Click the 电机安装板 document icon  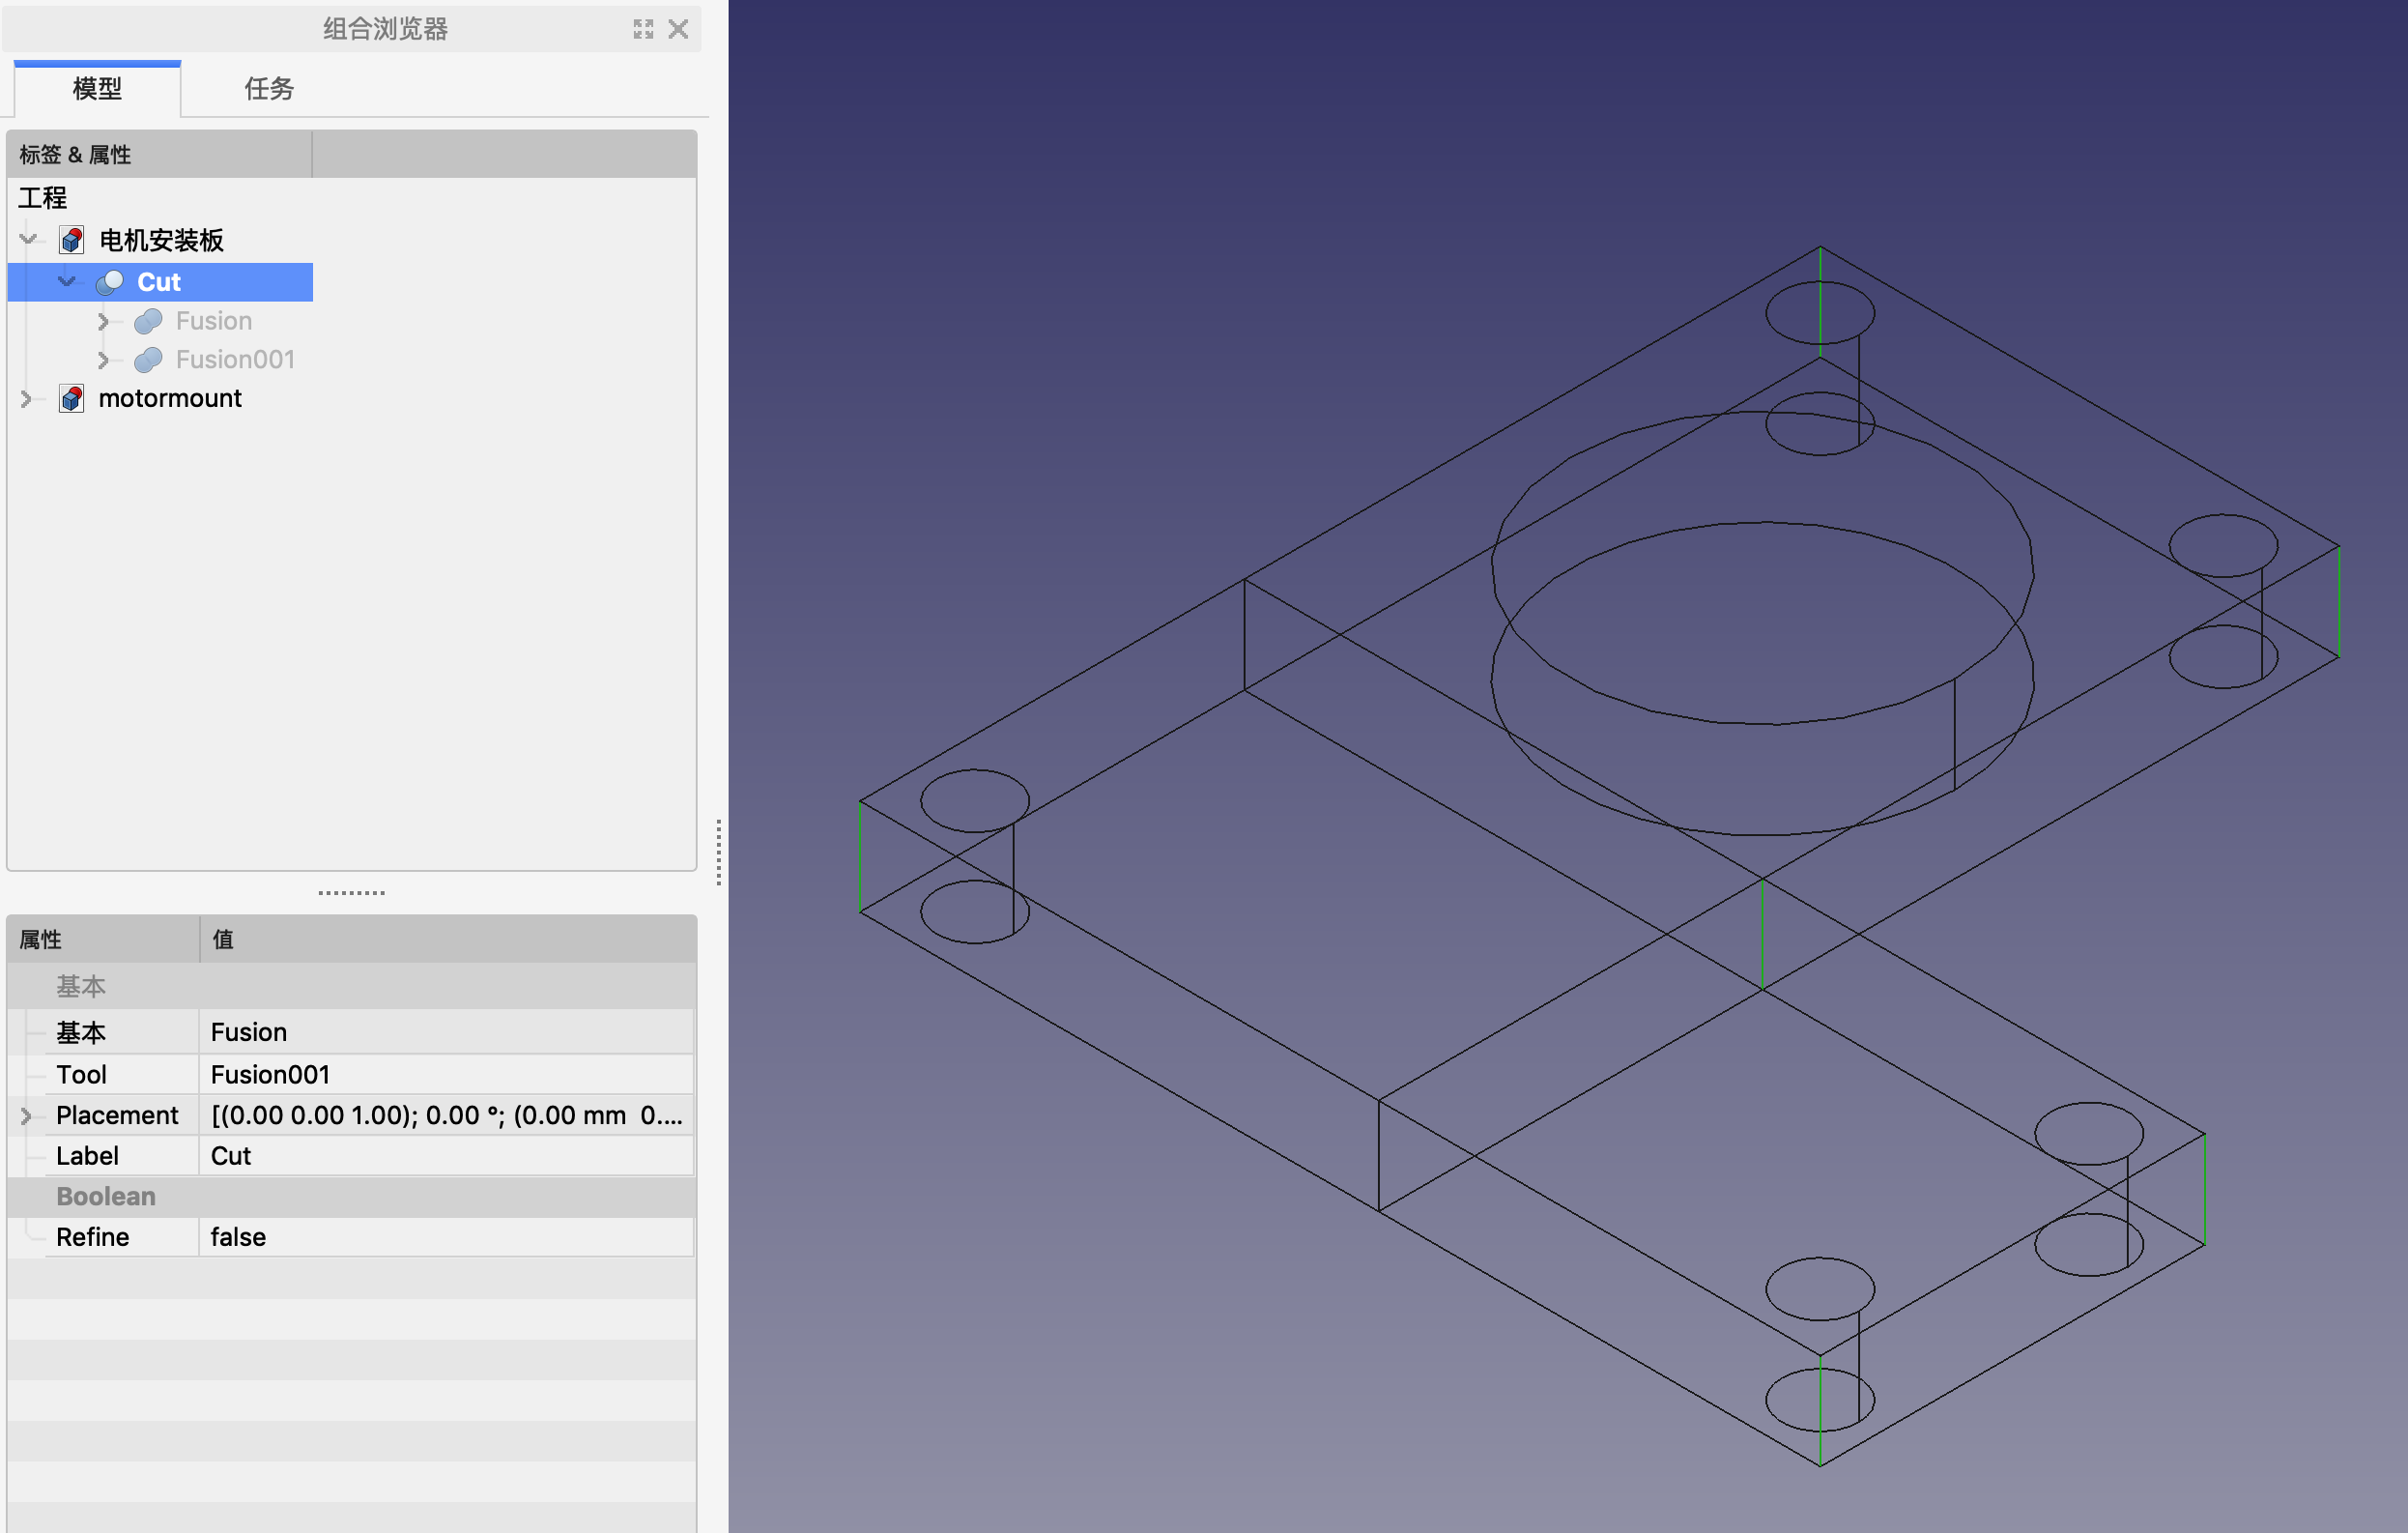[72, 240]
